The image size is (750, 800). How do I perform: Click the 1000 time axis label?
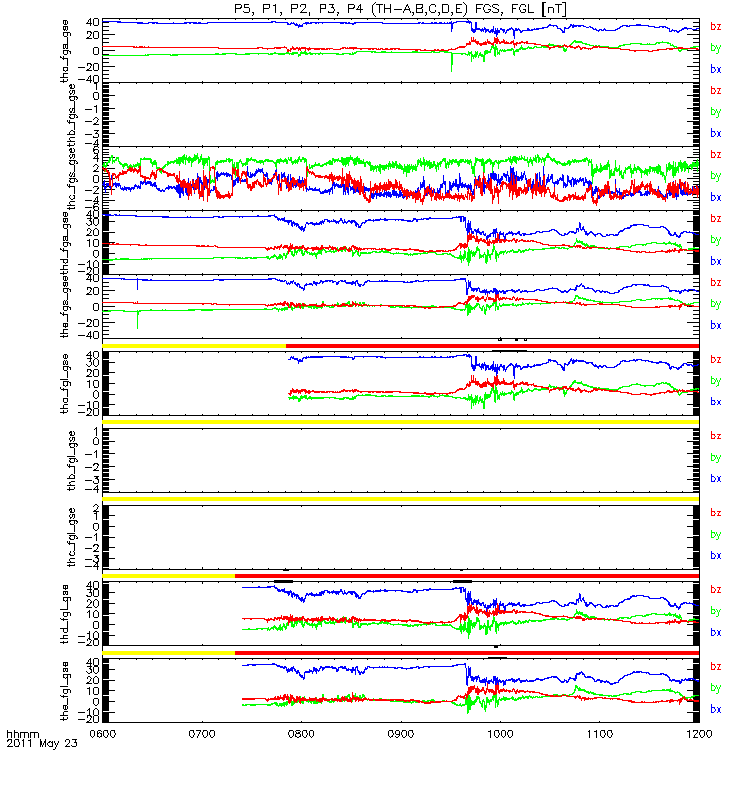click(x=501, y=734)
